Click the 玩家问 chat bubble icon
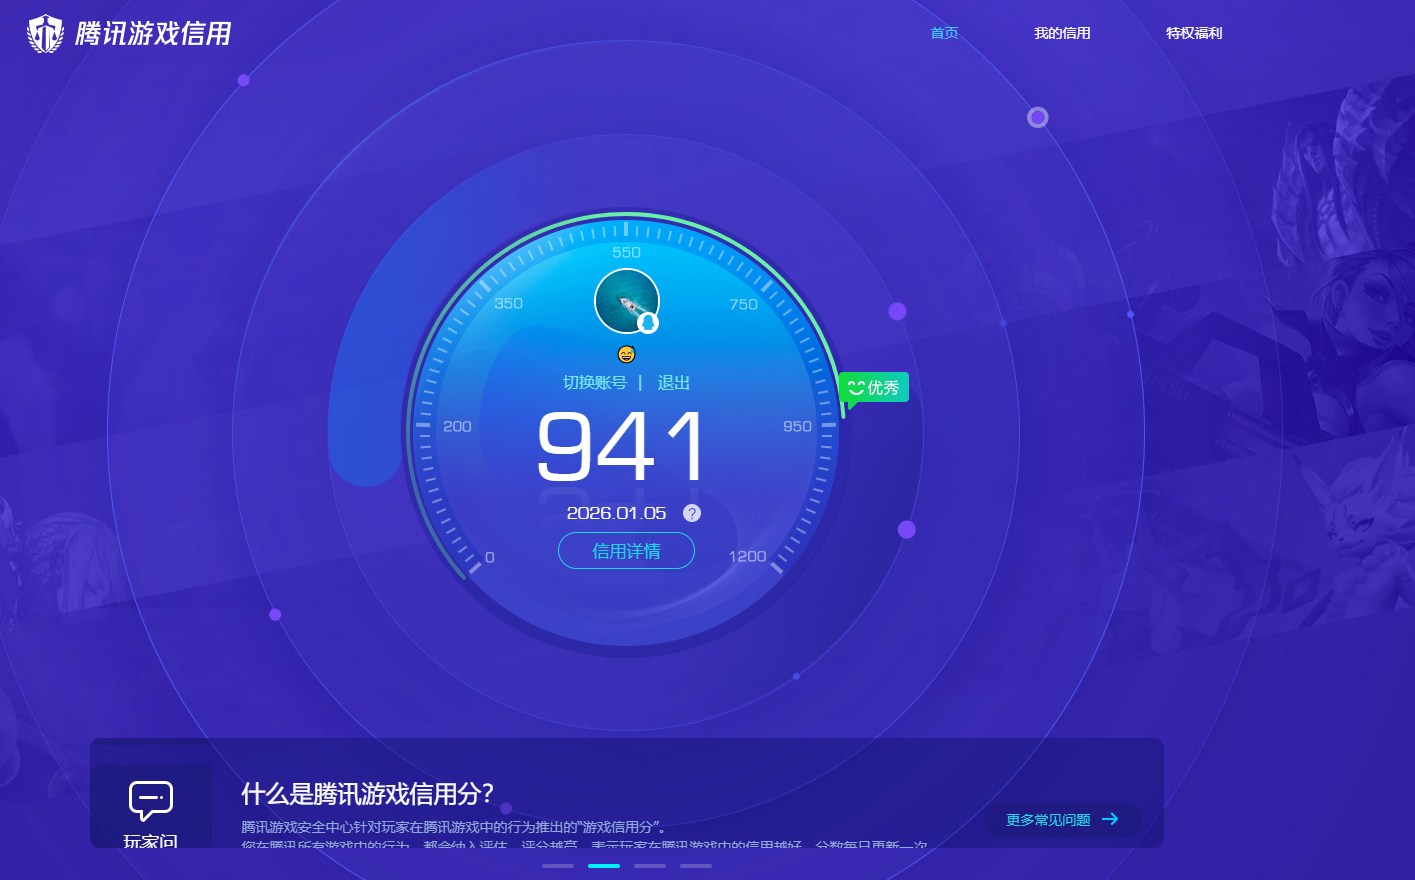Image resolution: width=1415 pixels, height=880 pixels. pos(151,801)
